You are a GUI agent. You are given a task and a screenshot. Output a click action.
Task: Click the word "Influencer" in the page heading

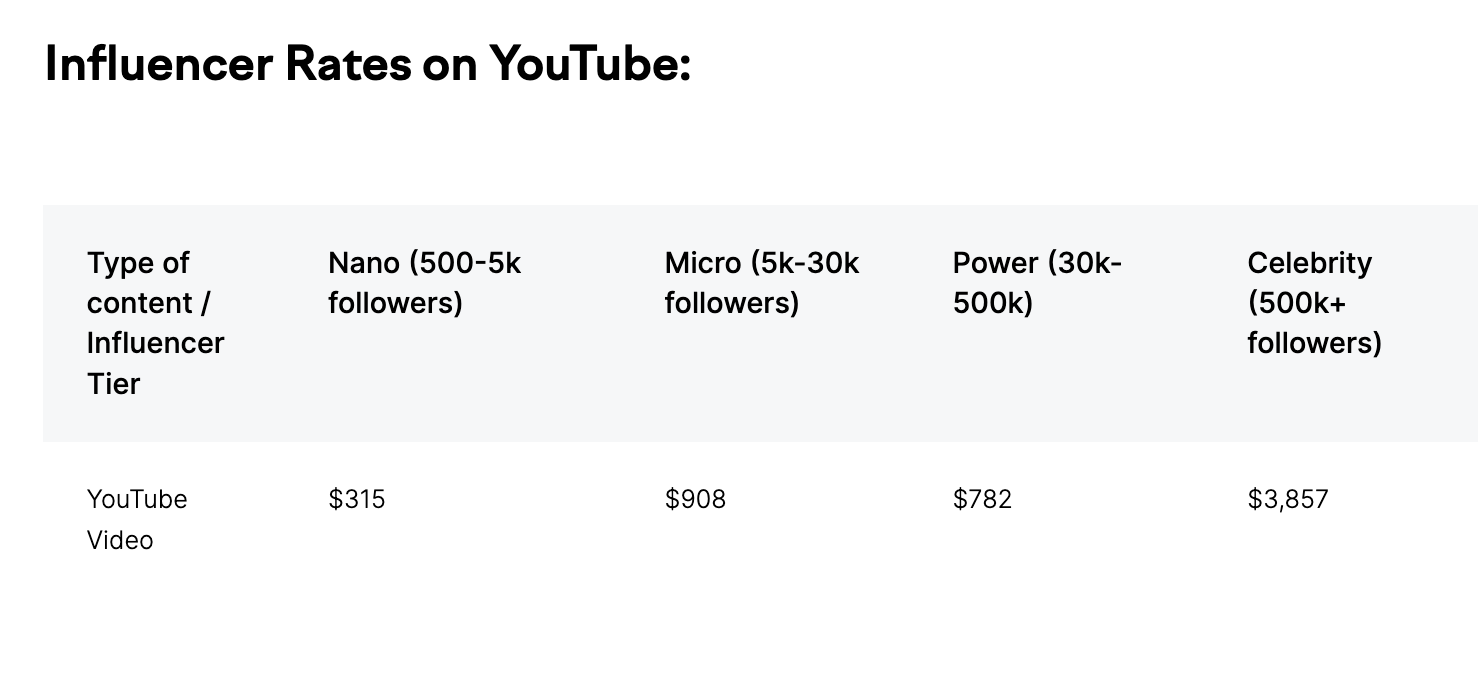157,65
